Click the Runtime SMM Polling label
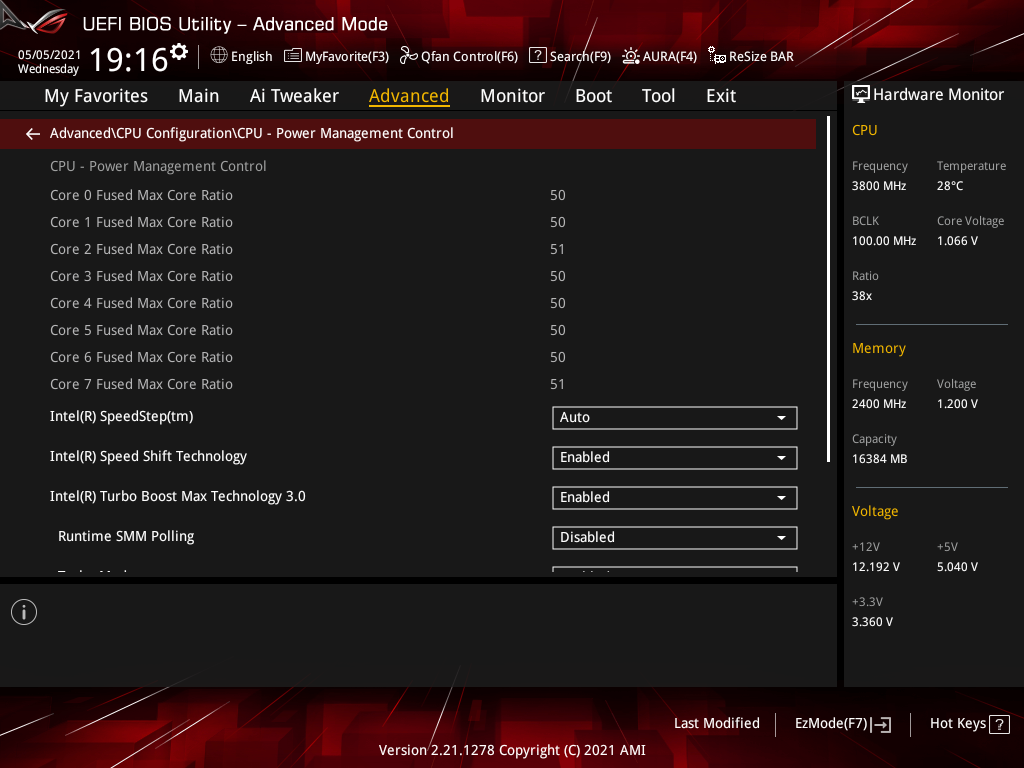 coord(126,536)
